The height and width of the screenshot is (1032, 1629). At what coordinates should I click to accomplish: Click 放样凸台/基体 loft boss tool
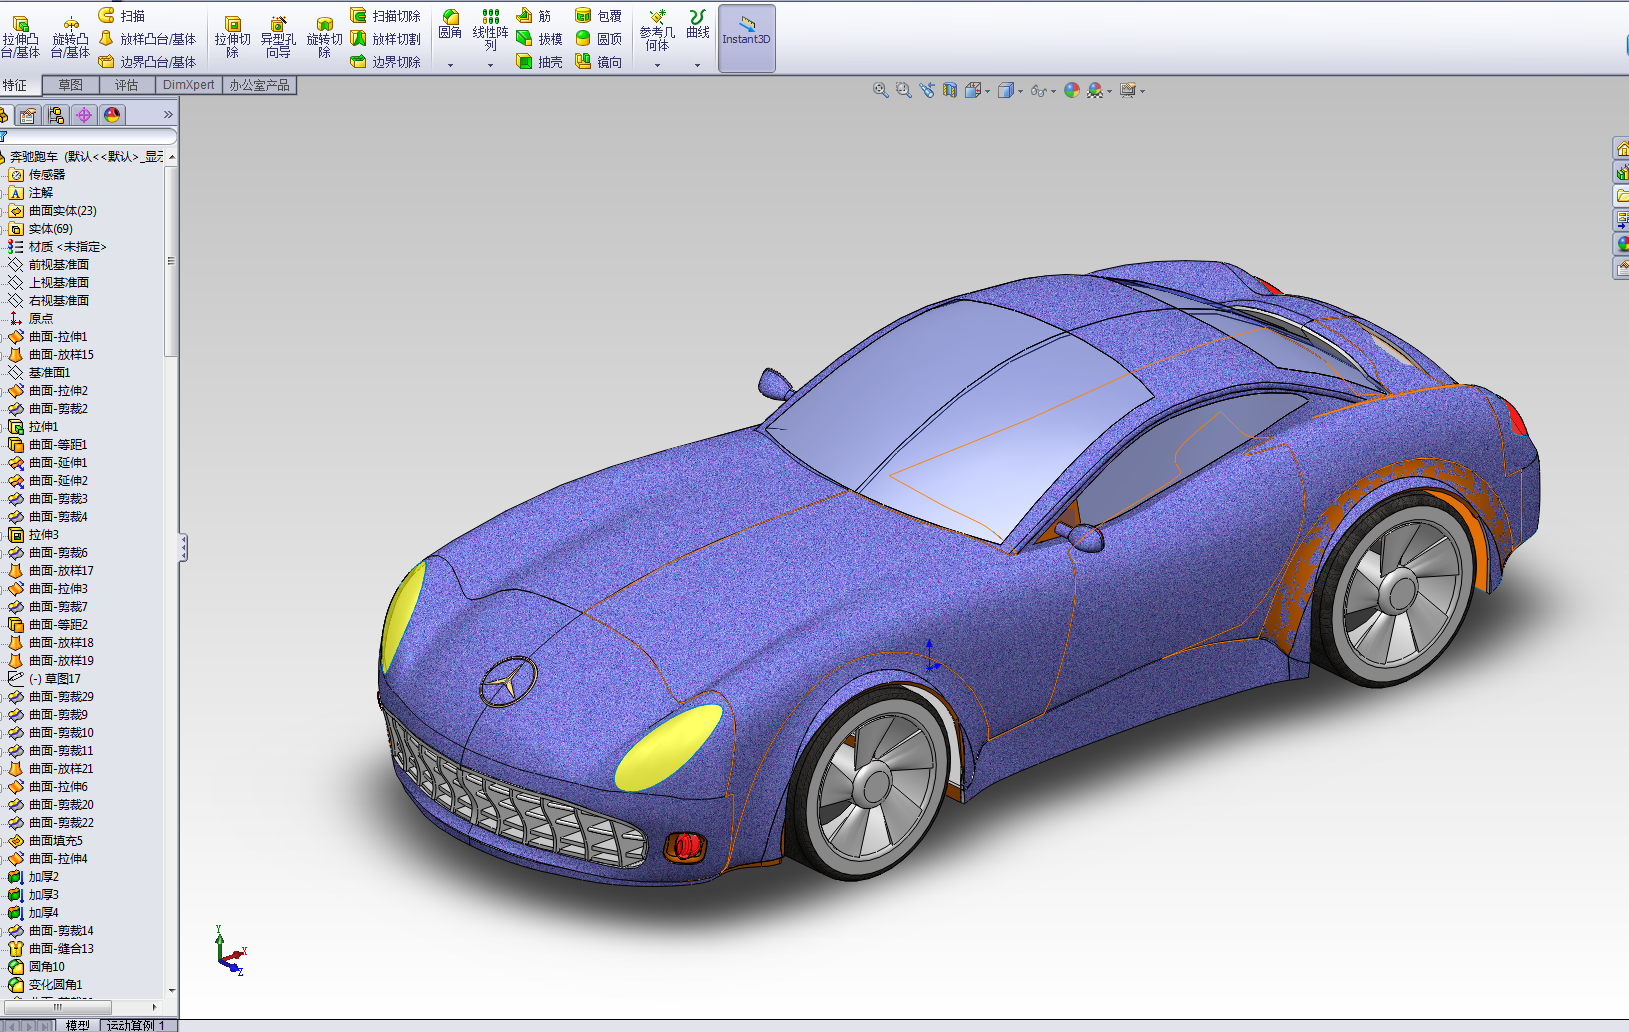pos(147,39)
